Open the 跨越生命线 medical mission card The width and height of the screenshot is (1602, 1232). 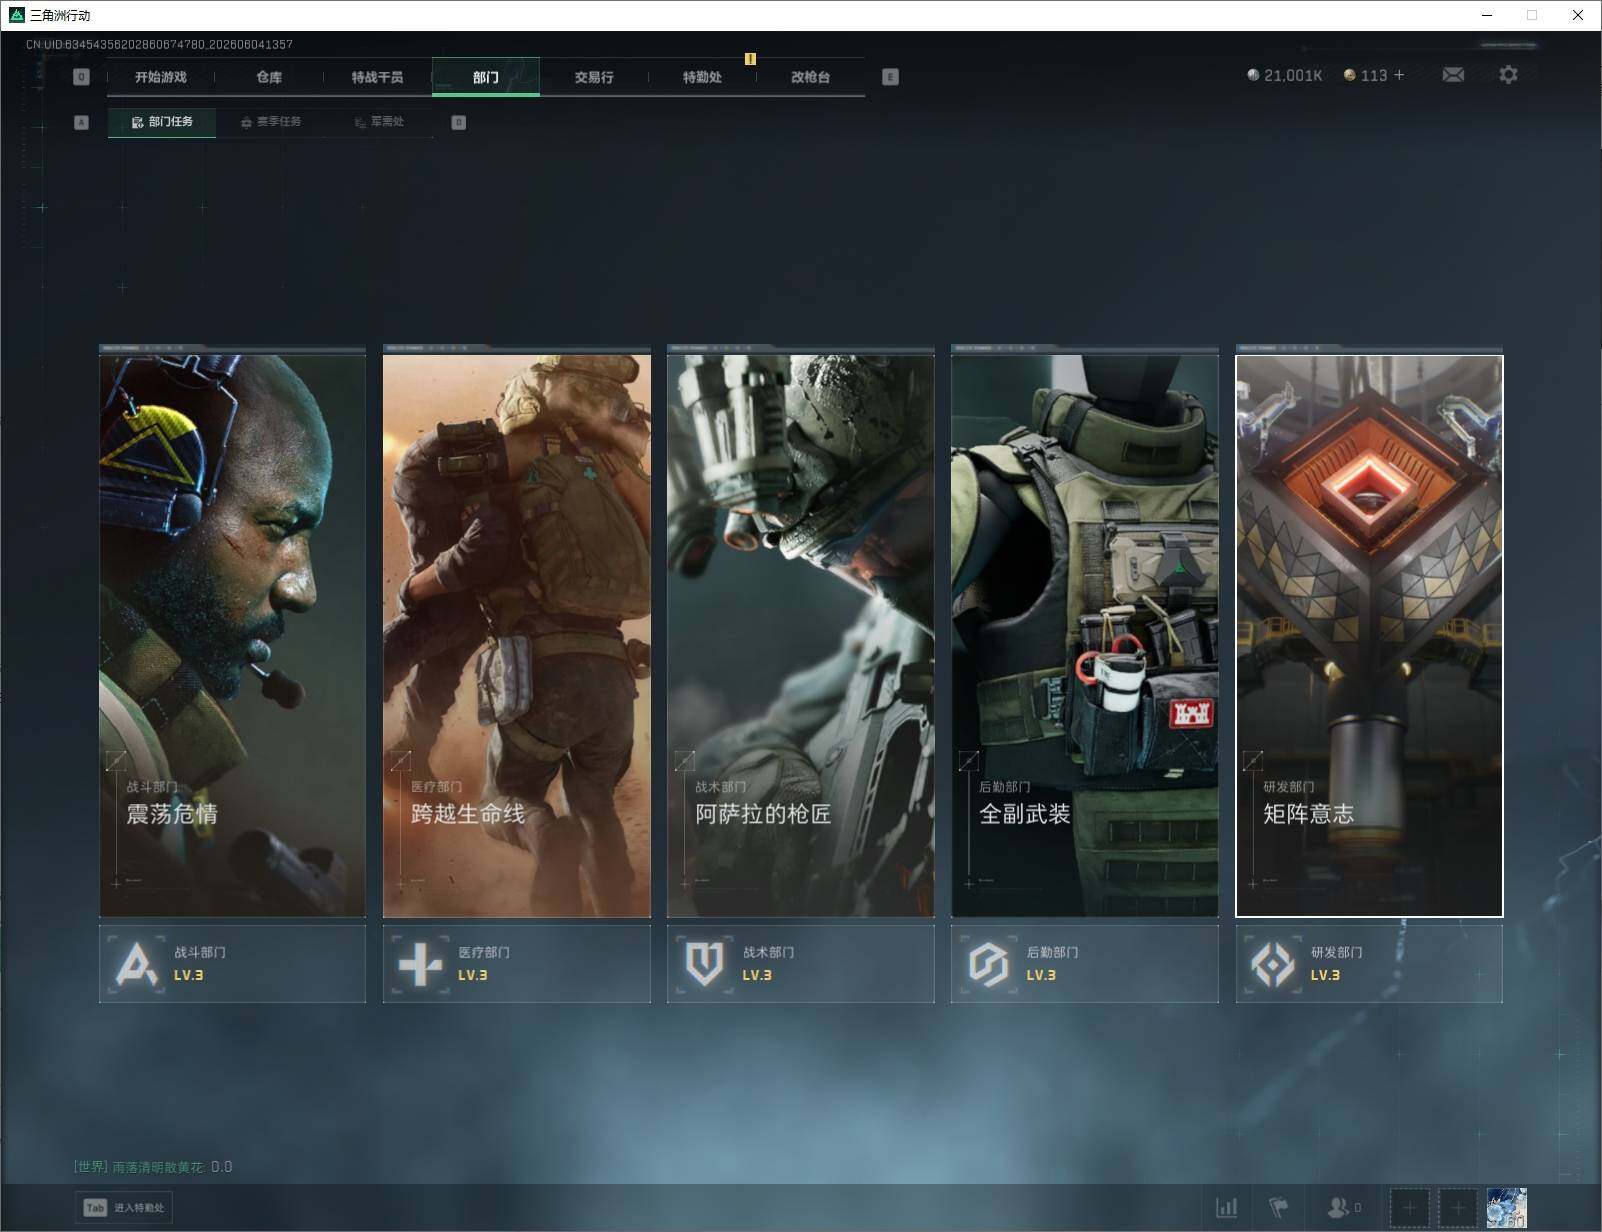517,635
